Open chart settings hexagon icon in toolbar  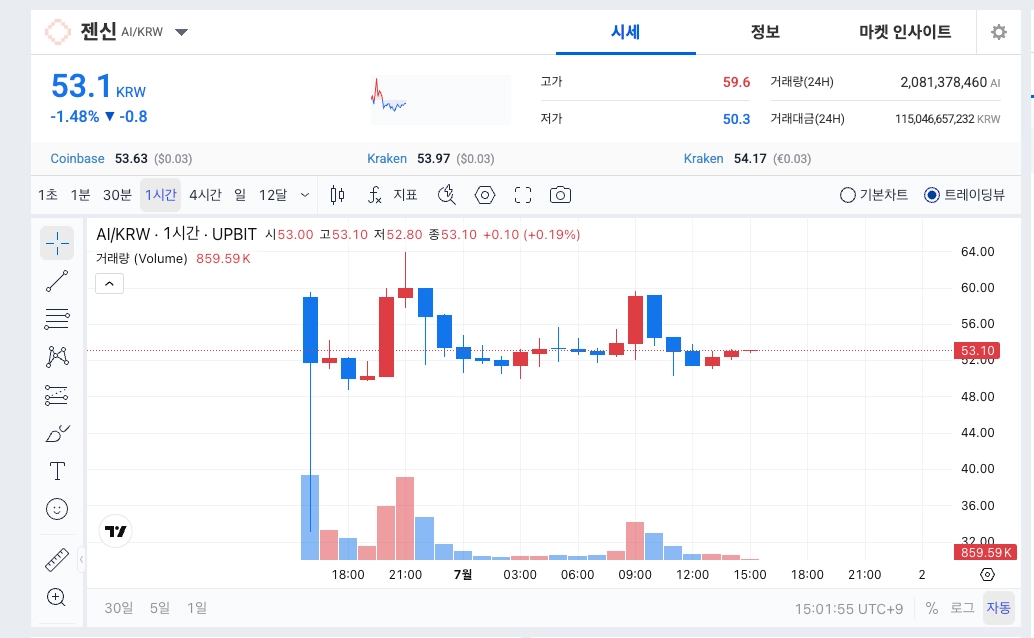(x=485, y=195)
